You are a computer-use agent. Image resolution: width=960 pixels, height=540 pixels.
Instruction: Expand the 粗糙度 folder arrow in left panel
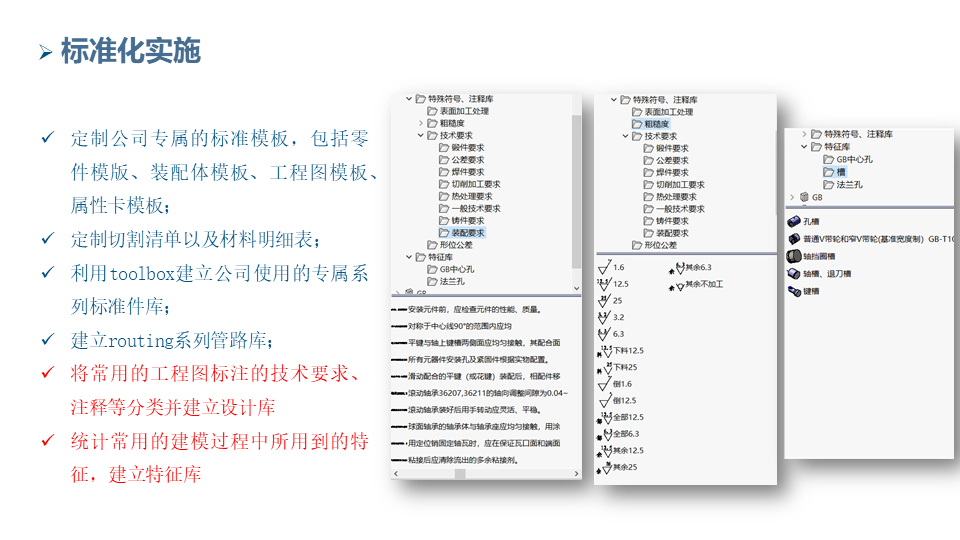pyautogui.click(x=421, y=124)
